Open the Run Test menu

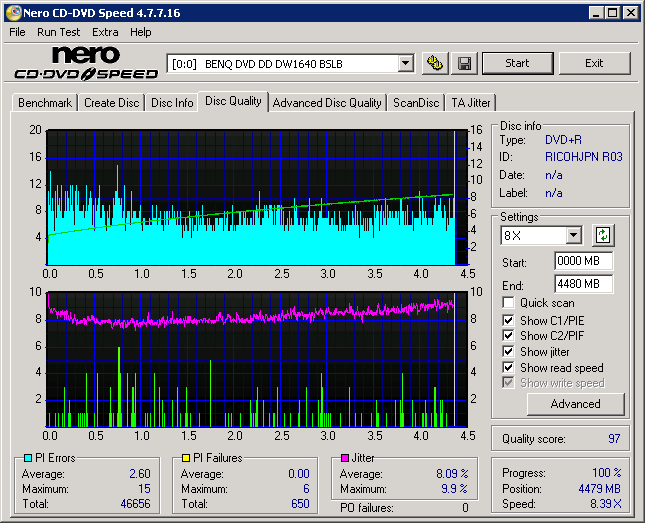[59, 32]
